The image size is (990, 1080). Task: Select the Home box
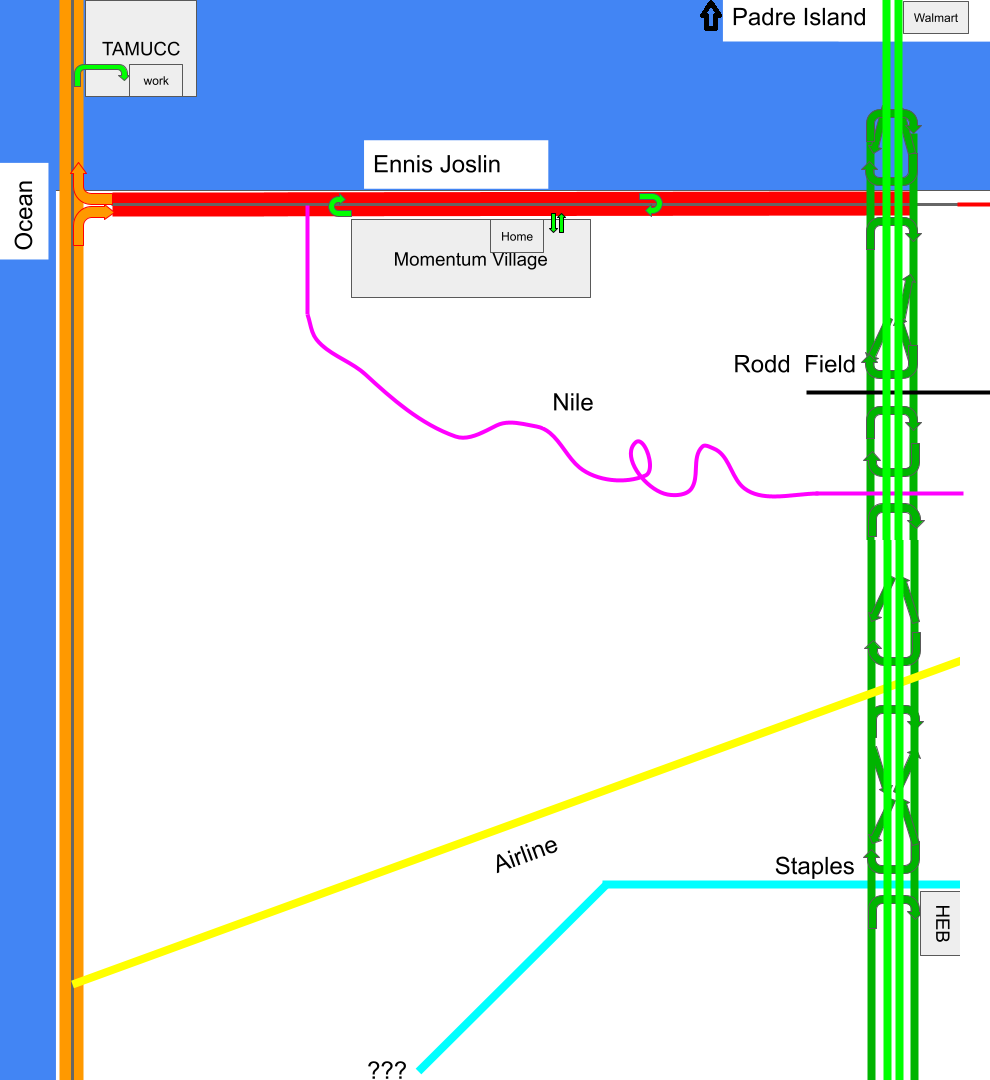(x=516, y=237)
